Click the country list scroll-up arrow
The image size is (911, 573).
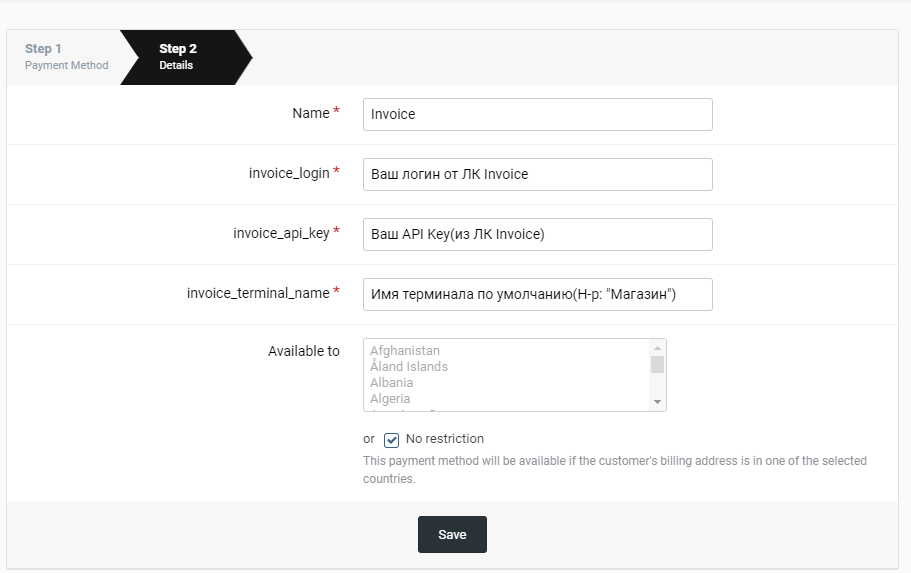[x=657, y=347]
